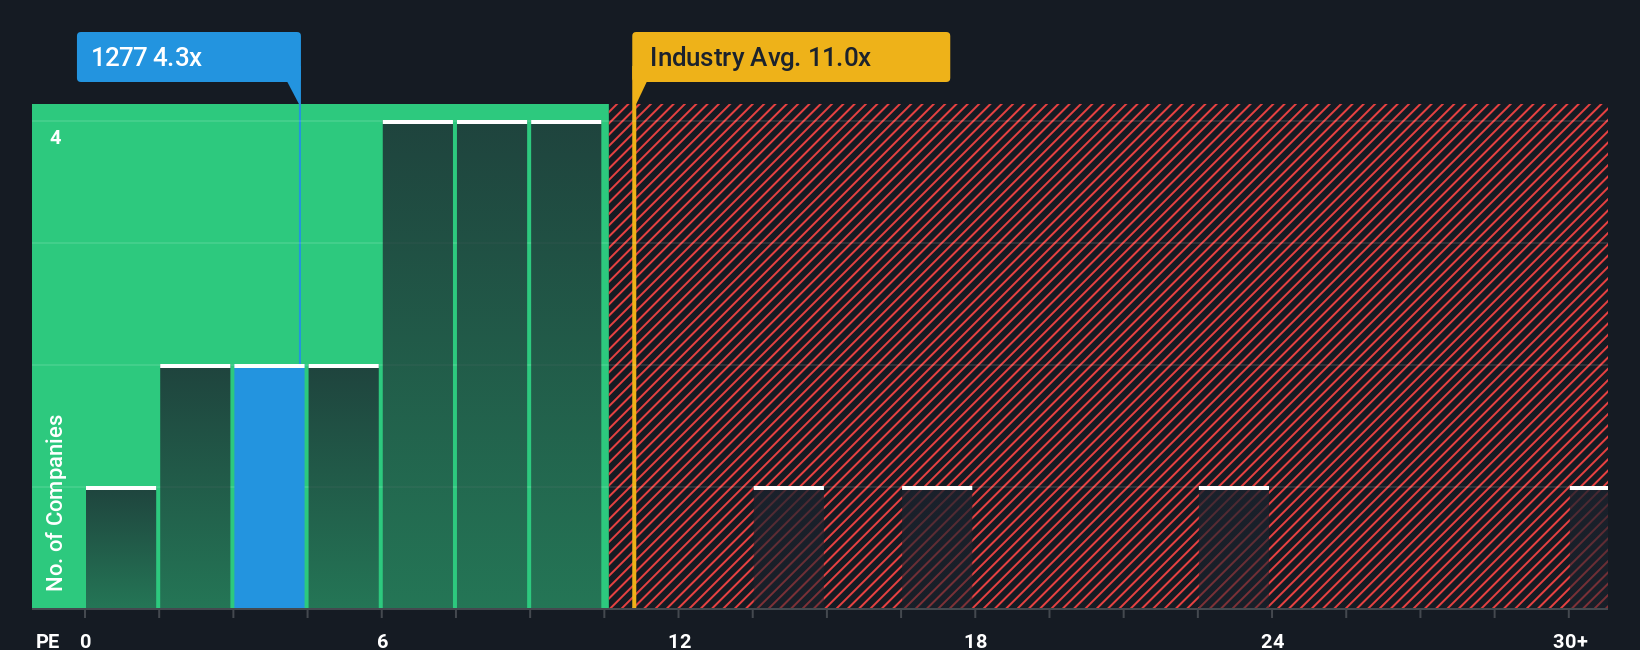Click the 24 PE axis tick label
The height and width of the screenshot is (650, 1640).
tap(1273, 640)
